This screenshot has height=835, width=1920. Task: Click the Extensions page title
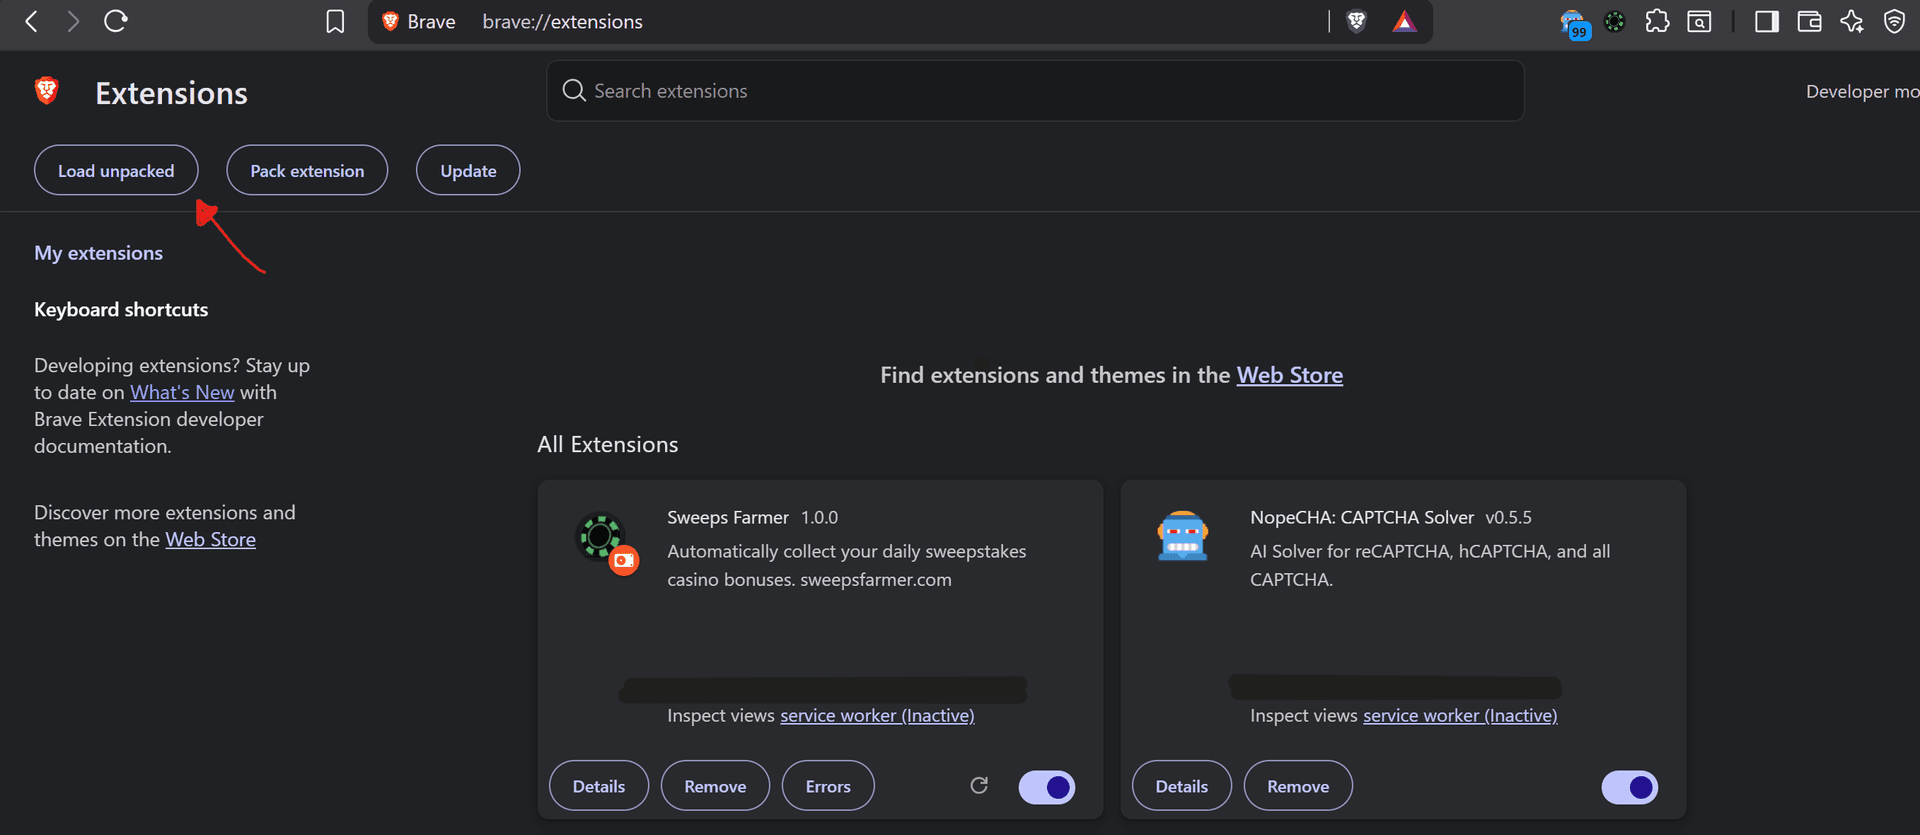(x=171, y=93)
